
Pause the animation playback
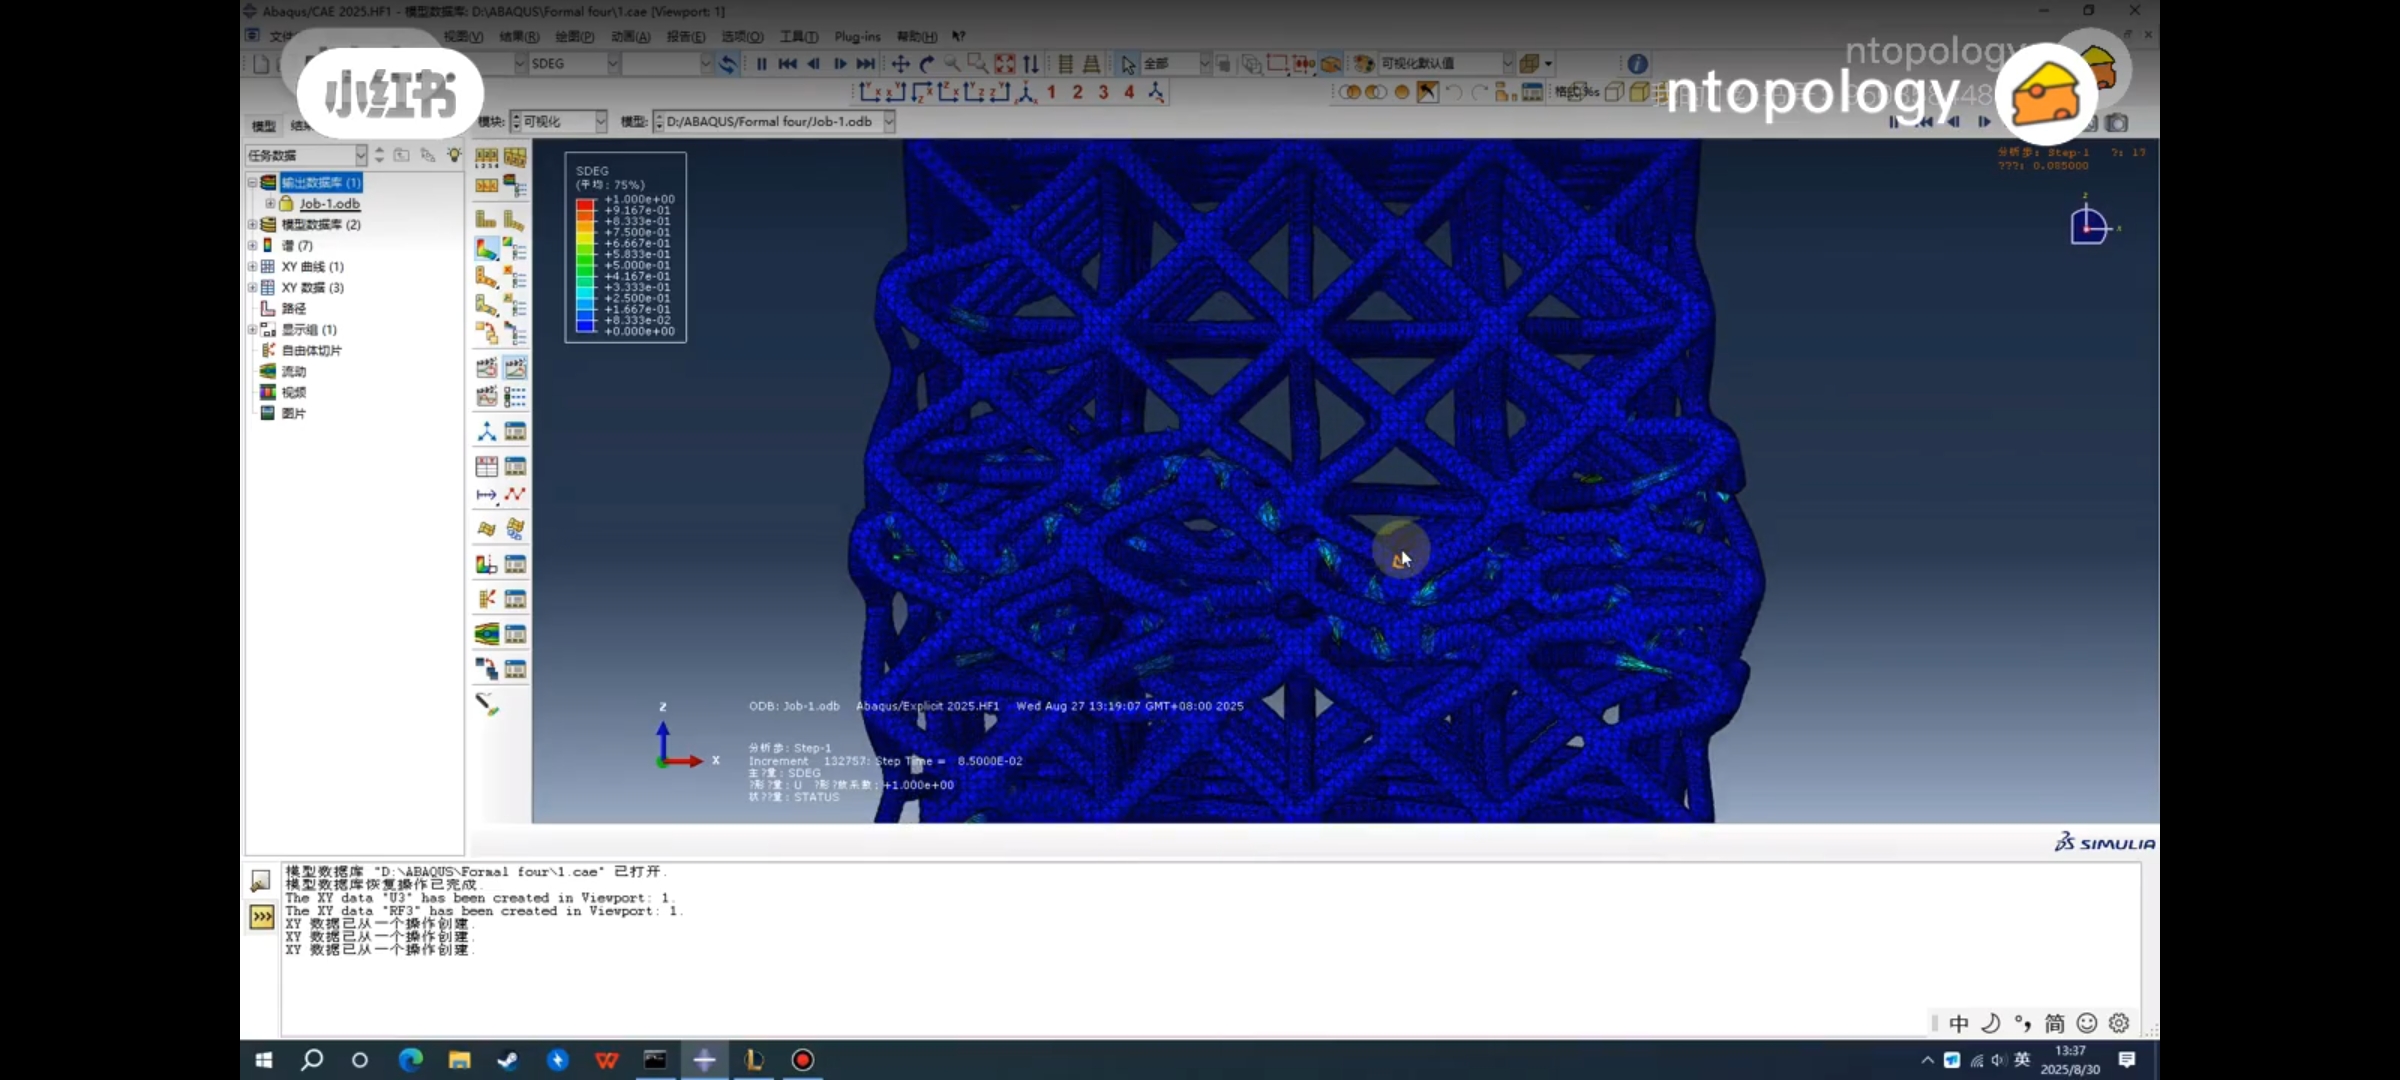point(763,63)
